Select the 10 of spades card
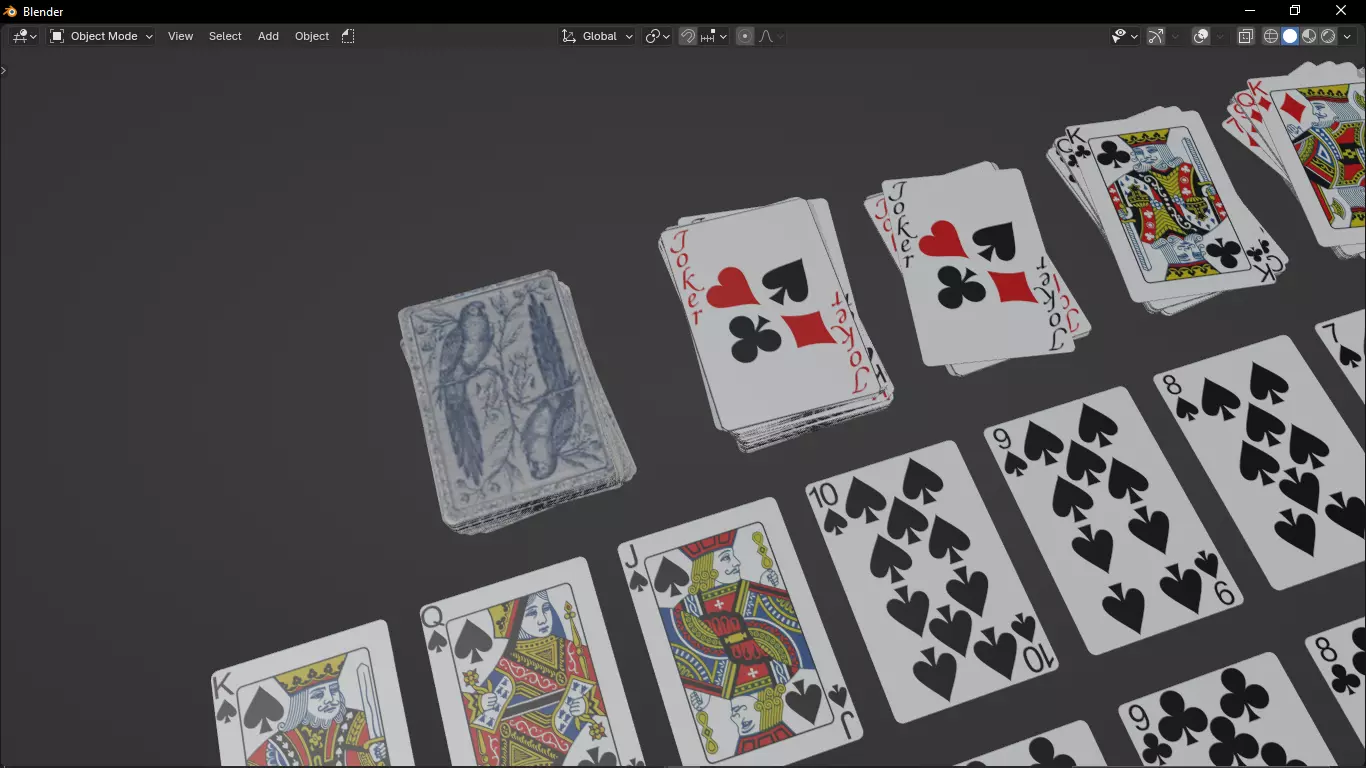The width and height of the screenshot is (1366, 768). 930,580
